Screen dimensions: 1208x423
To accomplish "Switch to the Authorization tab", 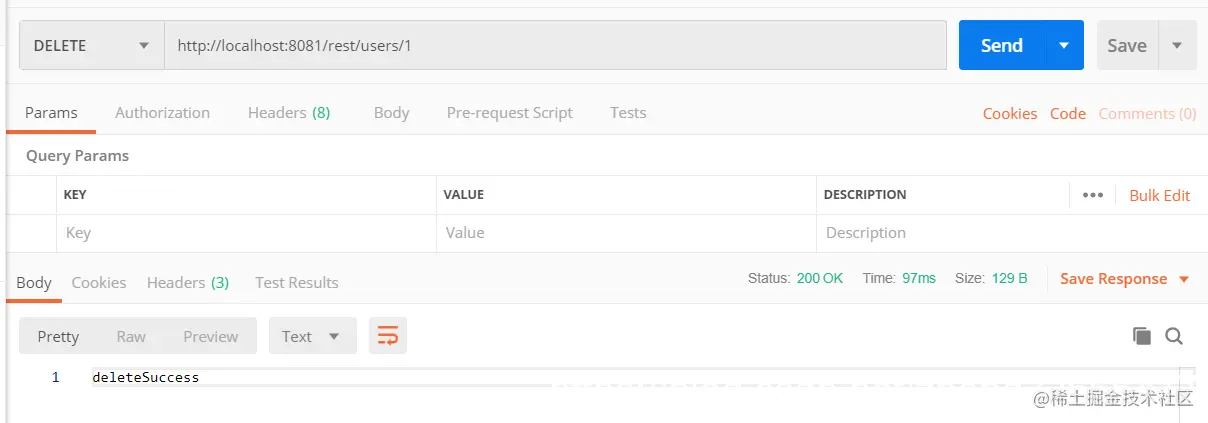I will click(x=162, y=113).
